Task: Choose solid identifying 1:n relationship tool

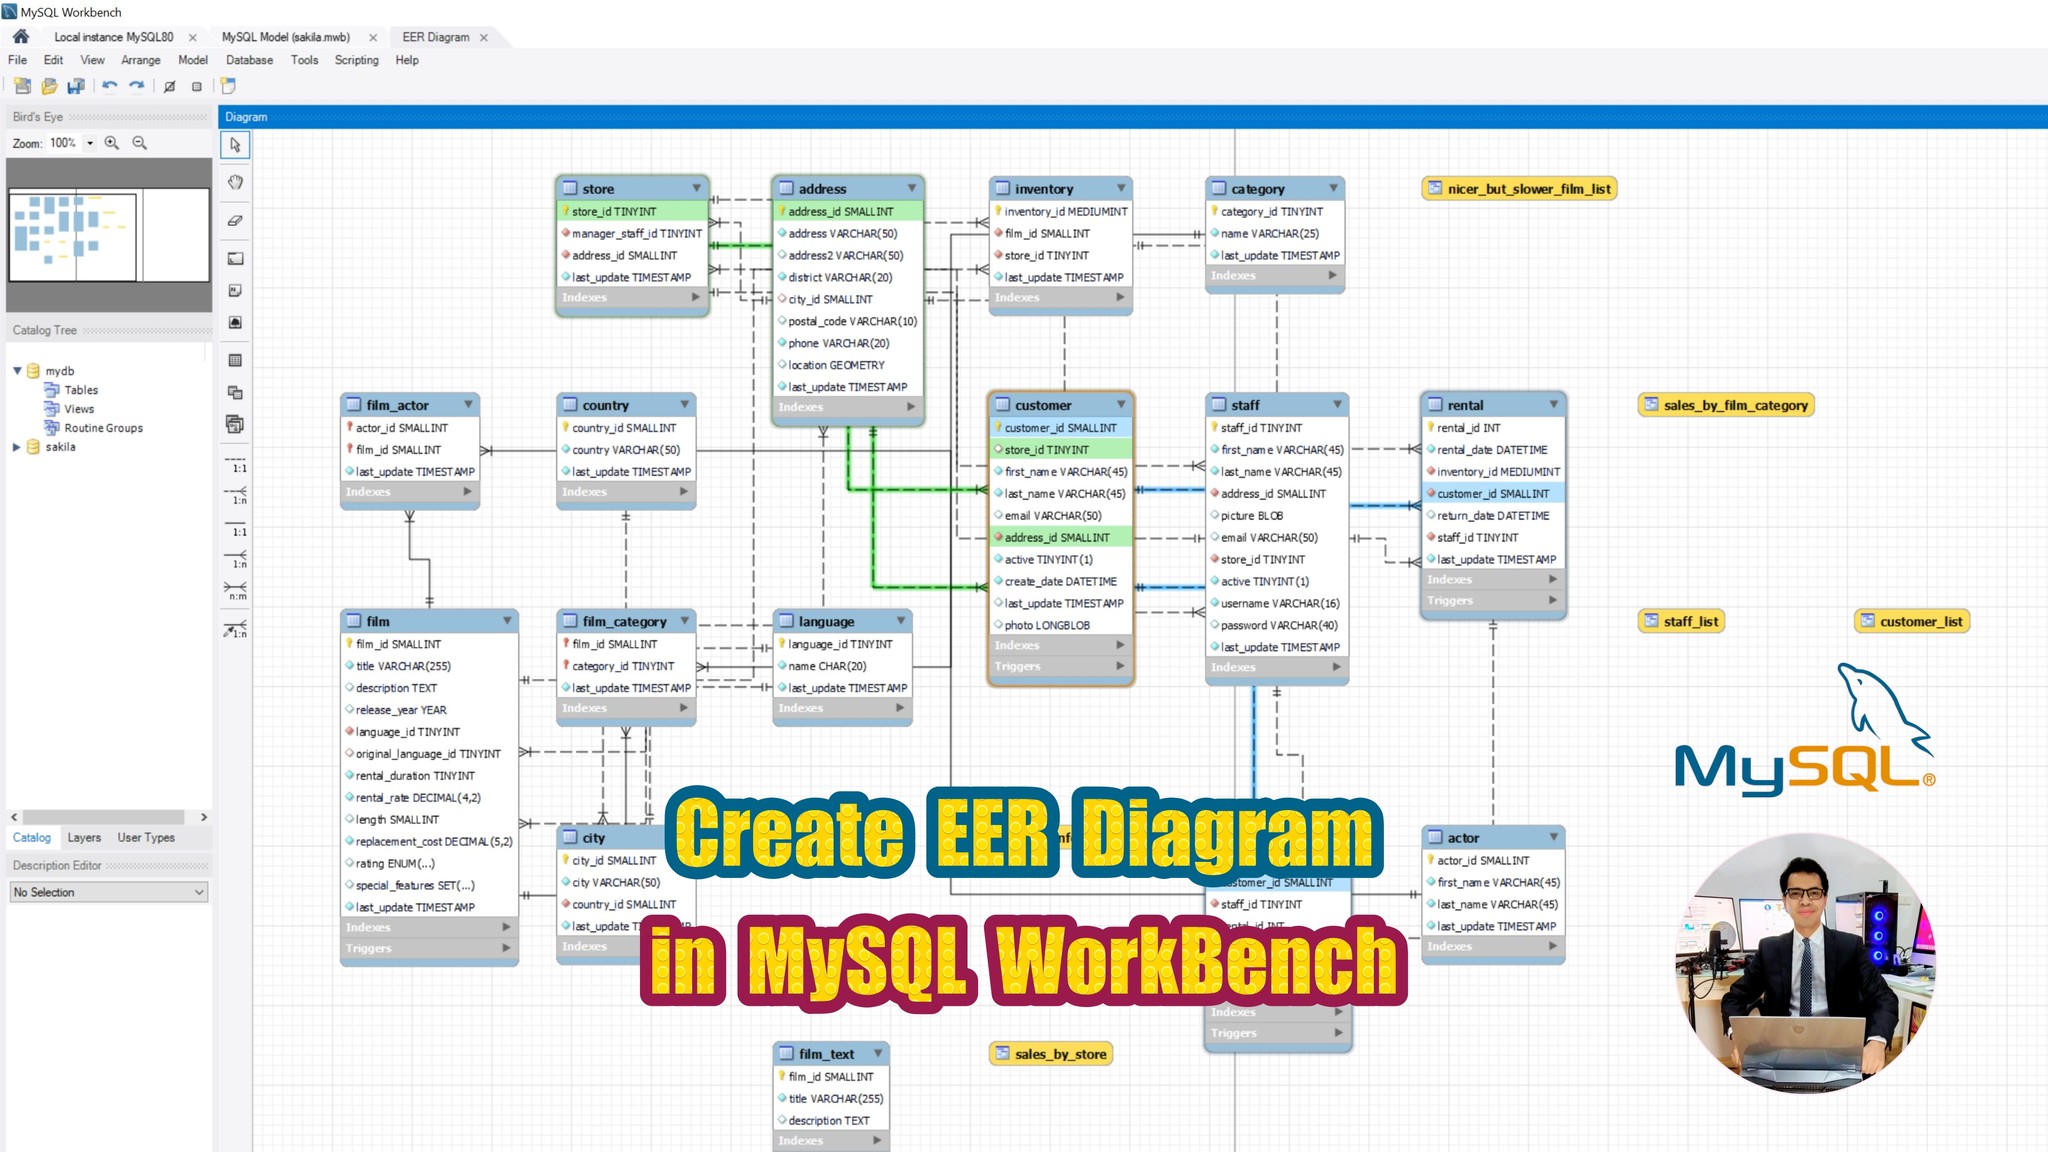Action: coord(236,561)
